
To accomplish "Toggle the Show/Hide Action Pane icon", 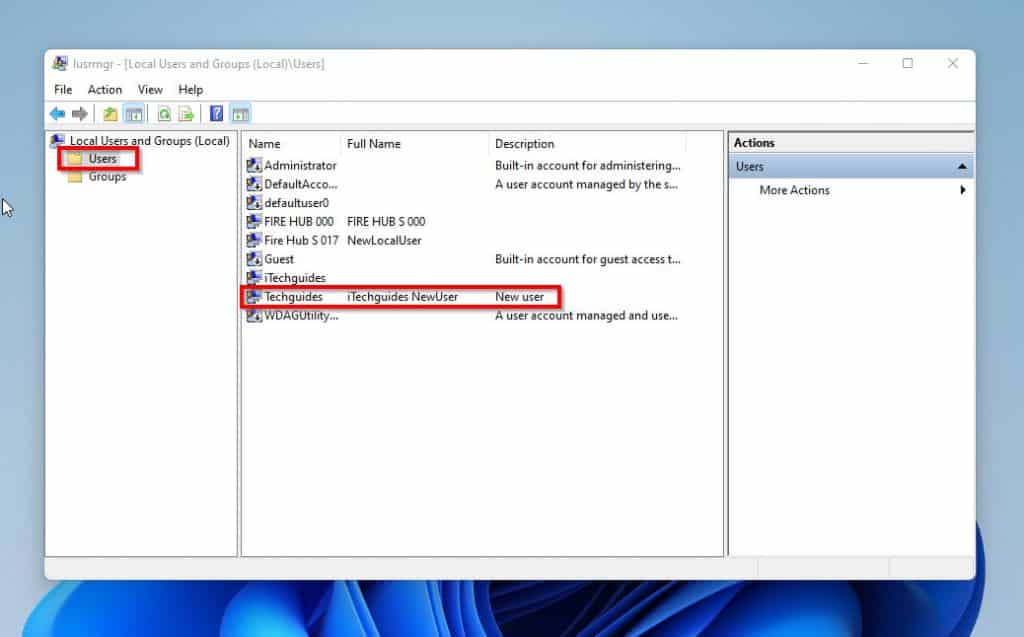I will (240, 114).
